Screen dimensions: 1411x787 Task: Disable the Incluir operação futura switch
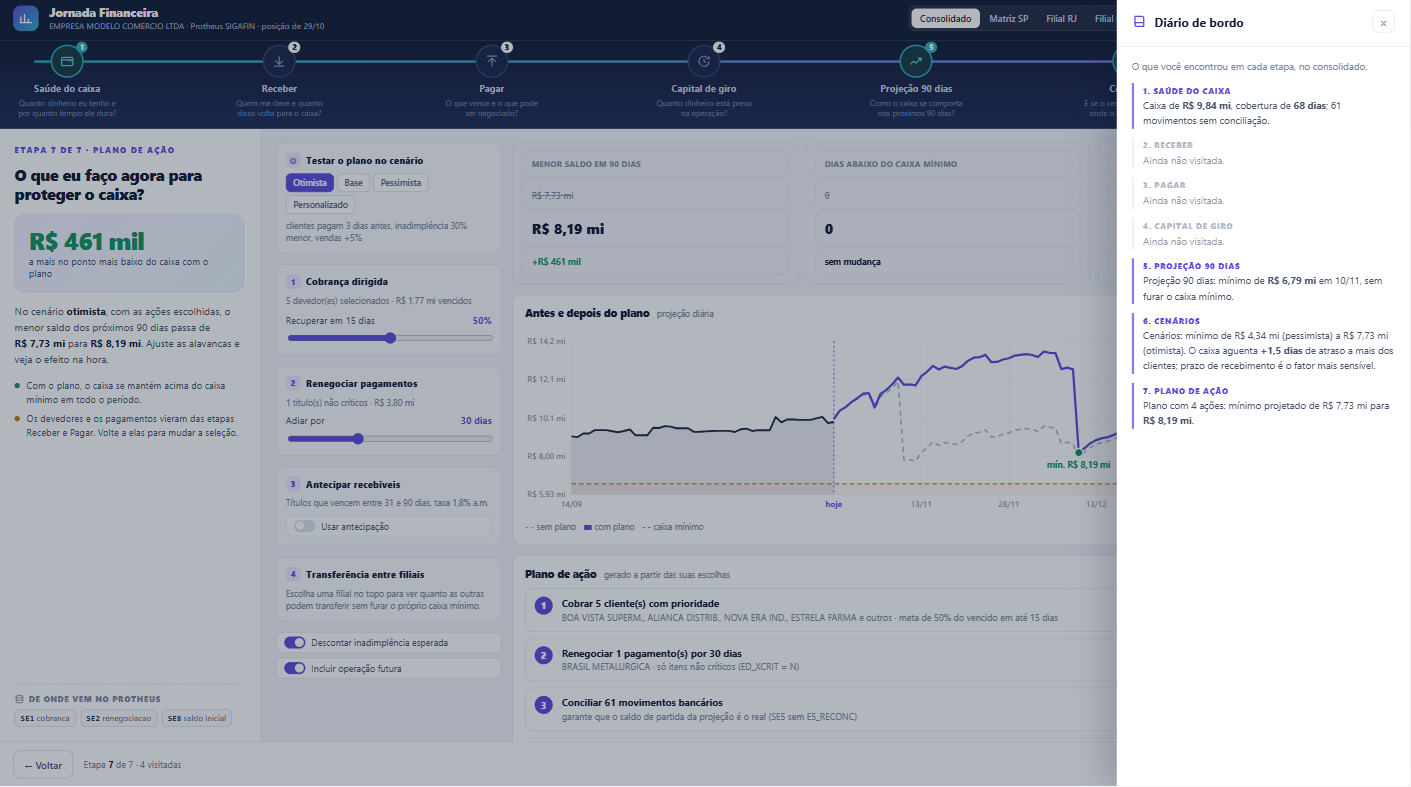295,668
